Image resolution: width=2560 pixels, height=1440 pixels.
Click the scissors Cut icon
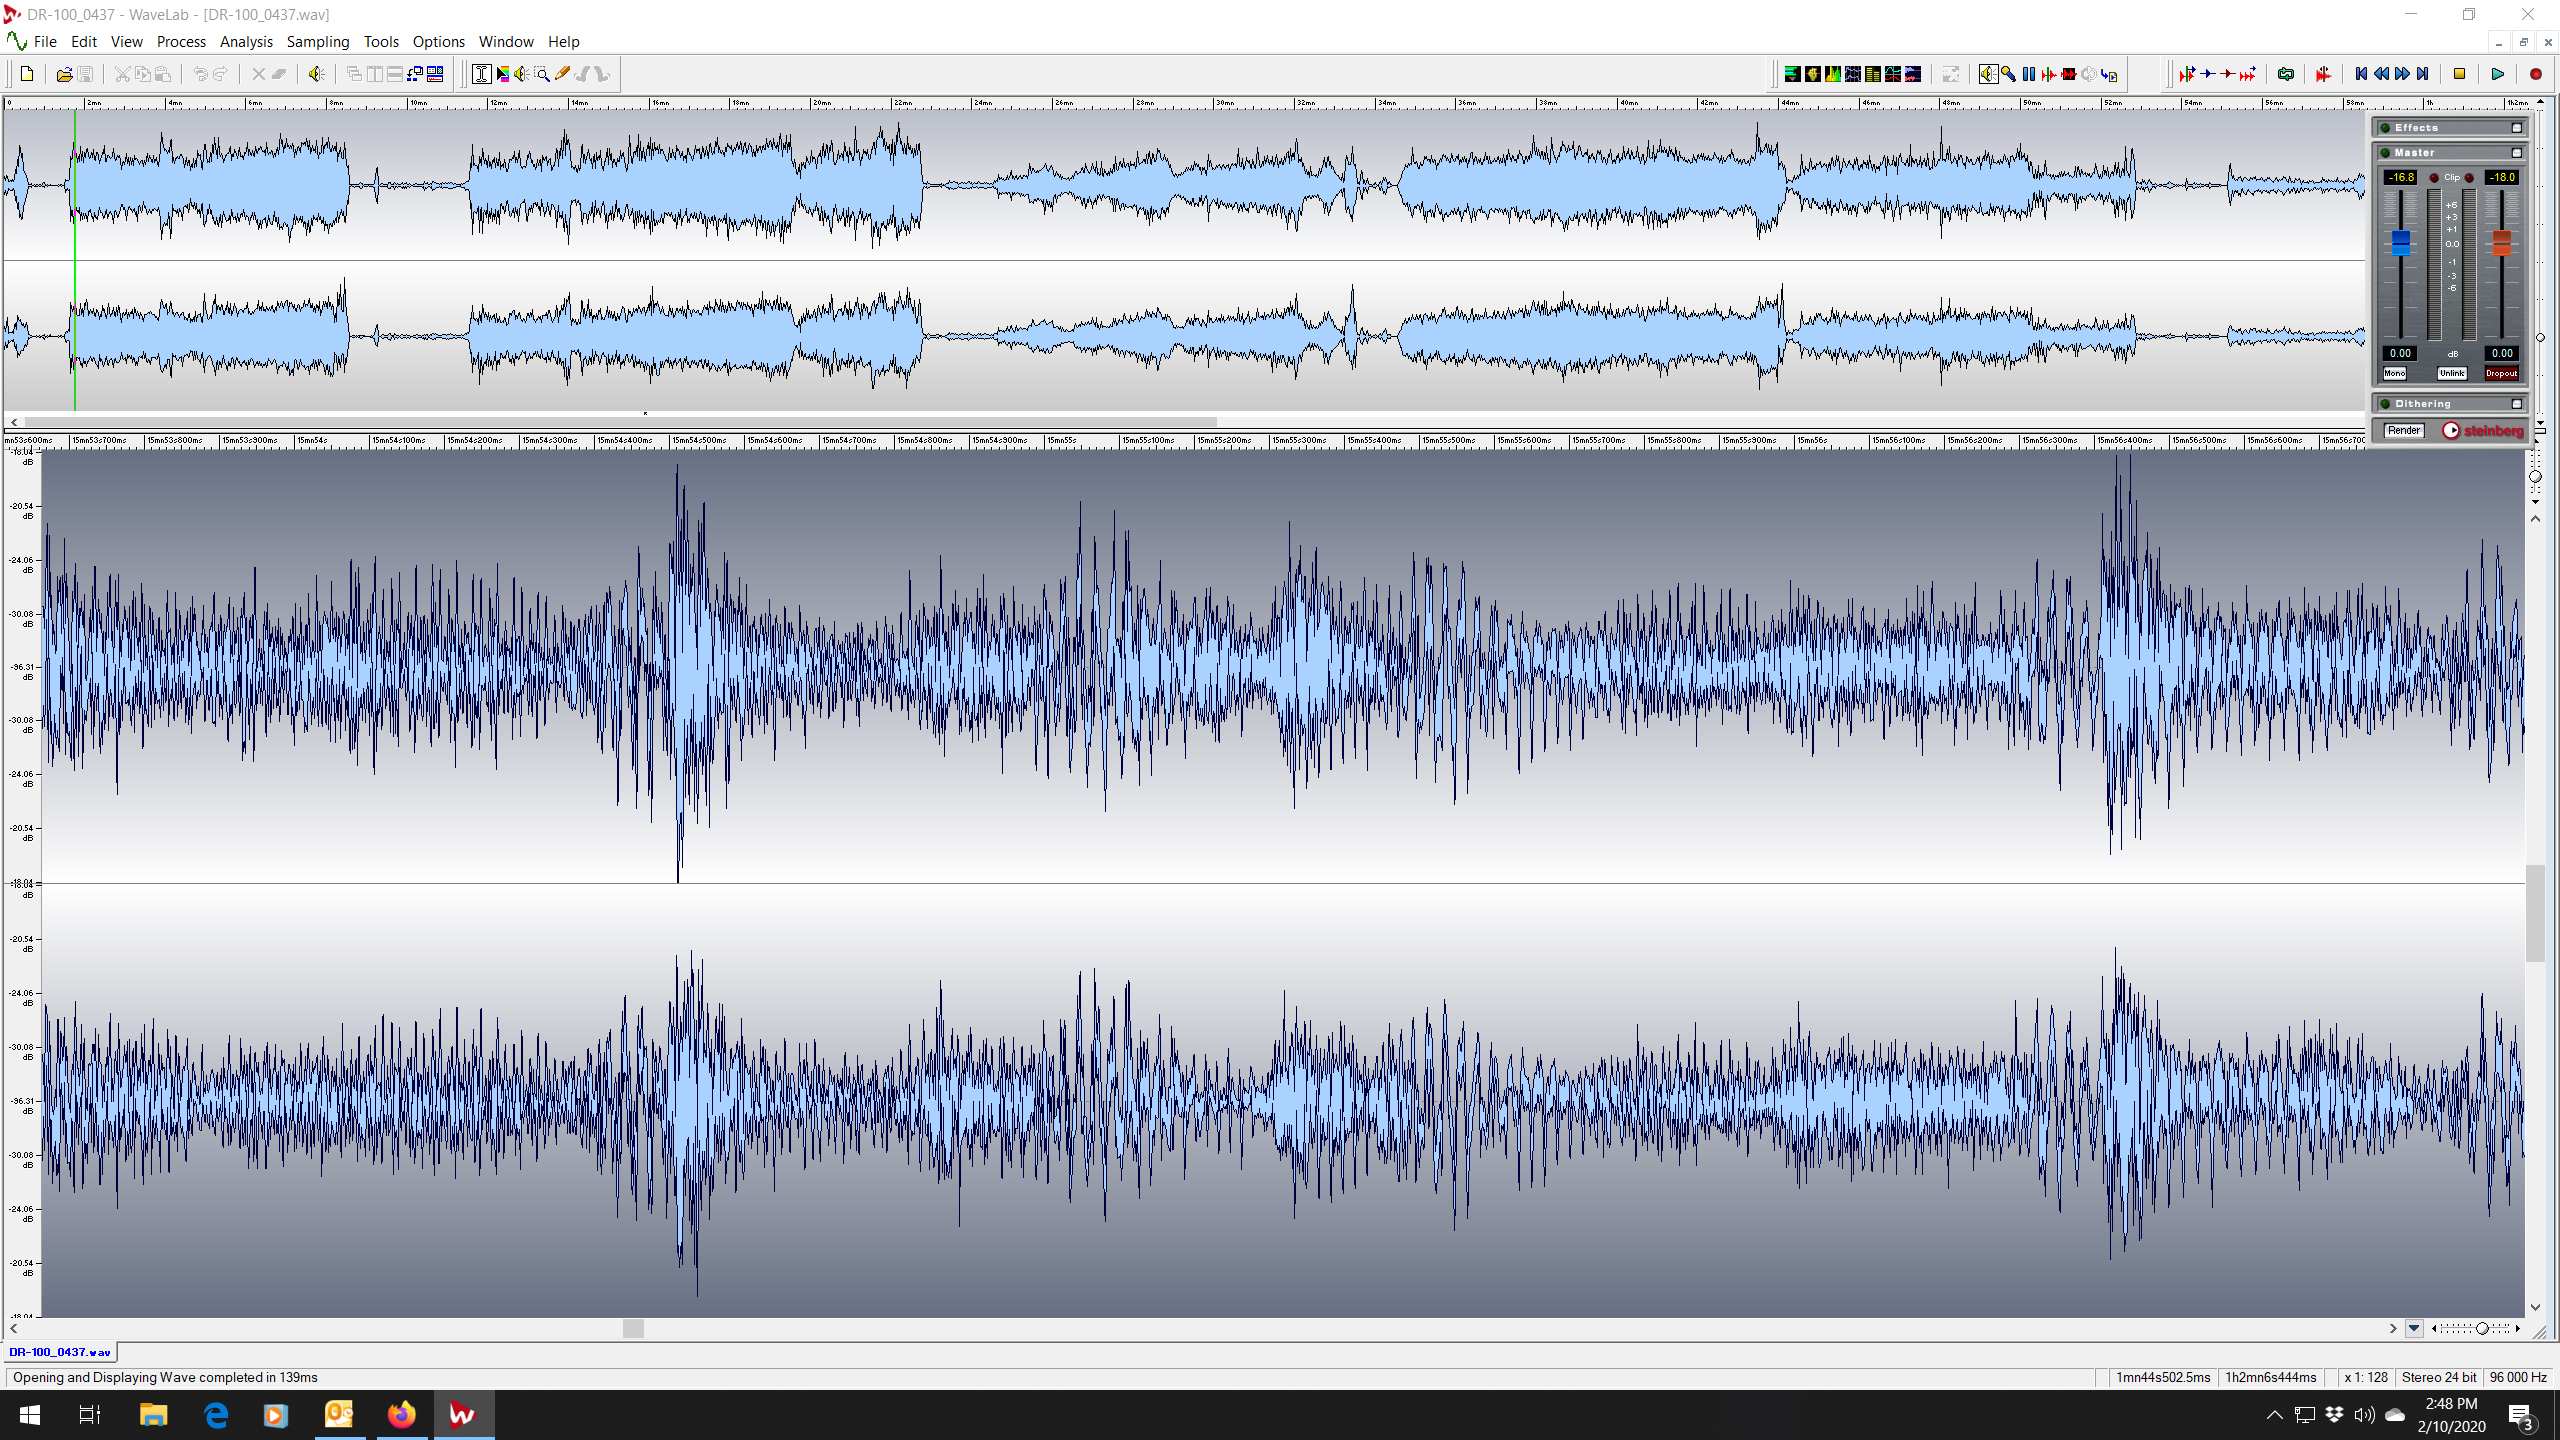pyautogui.click(x=122, y=73)
